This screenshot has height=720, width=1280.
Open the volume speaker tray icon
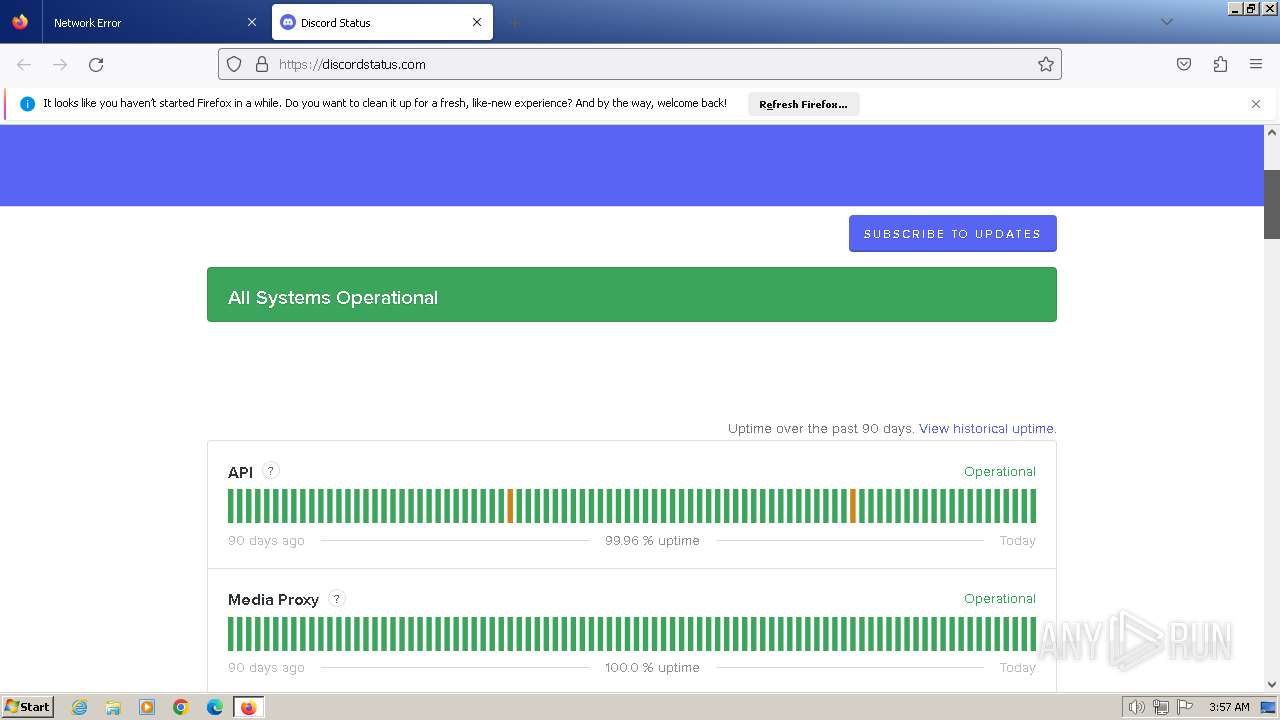pyautogui.click(x=1136, y=707)
